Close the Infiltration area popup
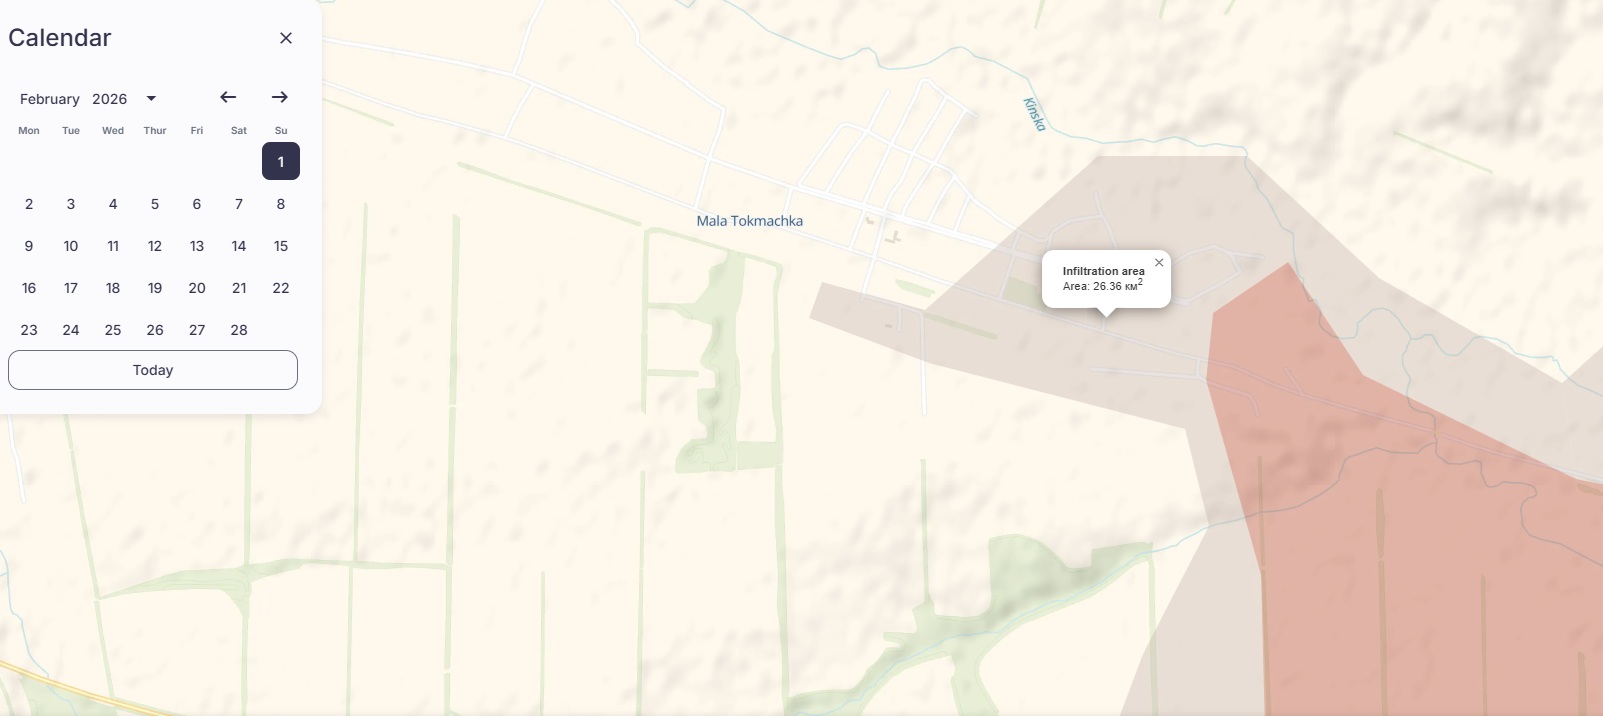 (x=1159, y=263)
